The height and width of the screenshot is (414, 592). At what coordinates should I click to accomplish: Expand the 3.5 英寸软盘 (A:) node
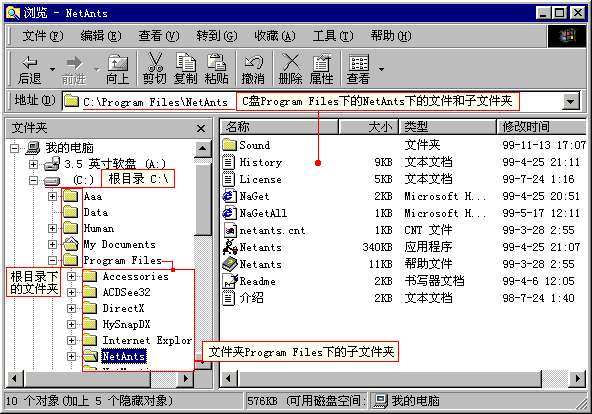click(33, 164)
